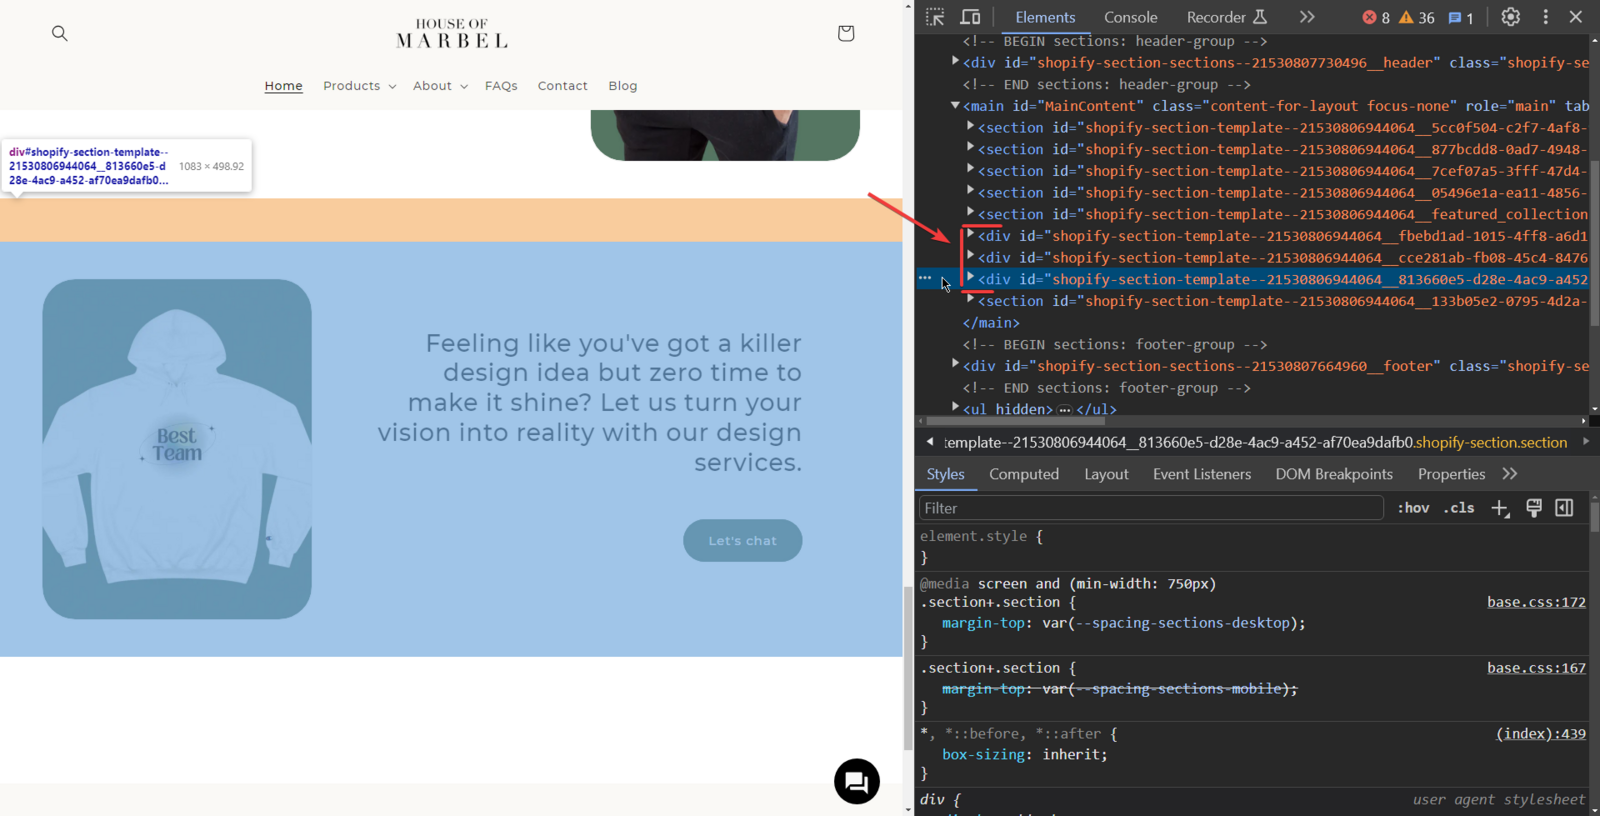
Task: Close the DevTools panel
Action: coord(1576,17)
